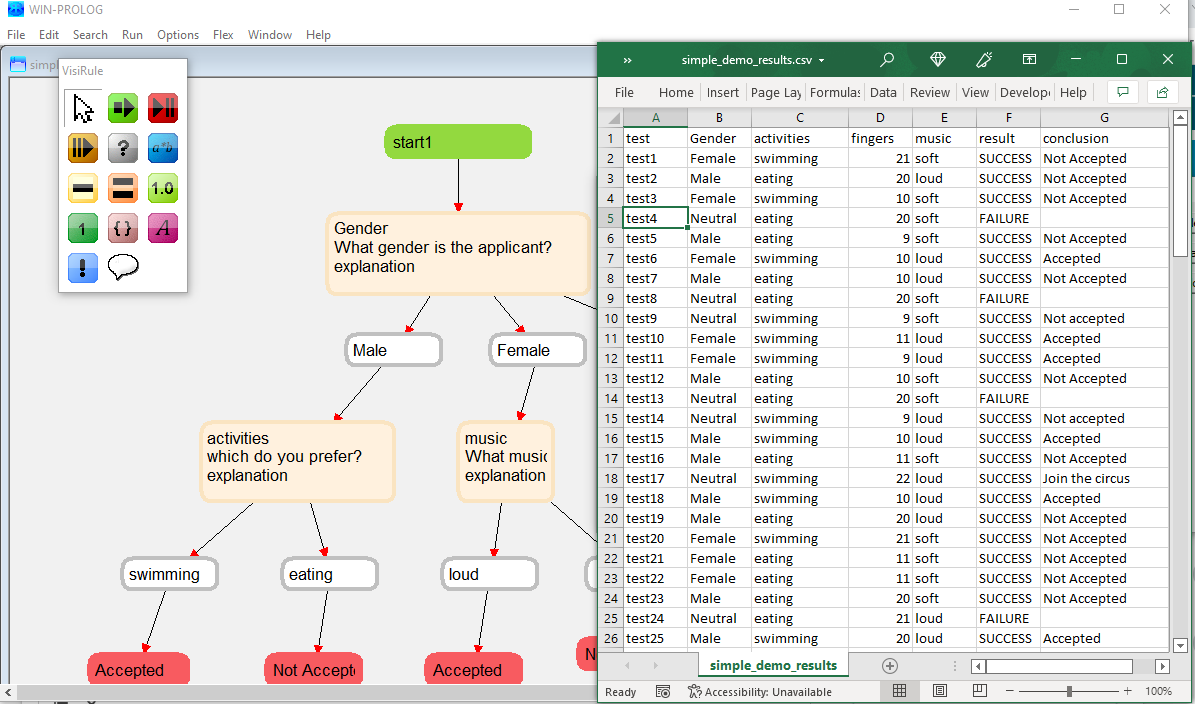1195x704 pixels.
Task: Select the loud answer node
Action: pyautogui.click(x=489, y=574)
